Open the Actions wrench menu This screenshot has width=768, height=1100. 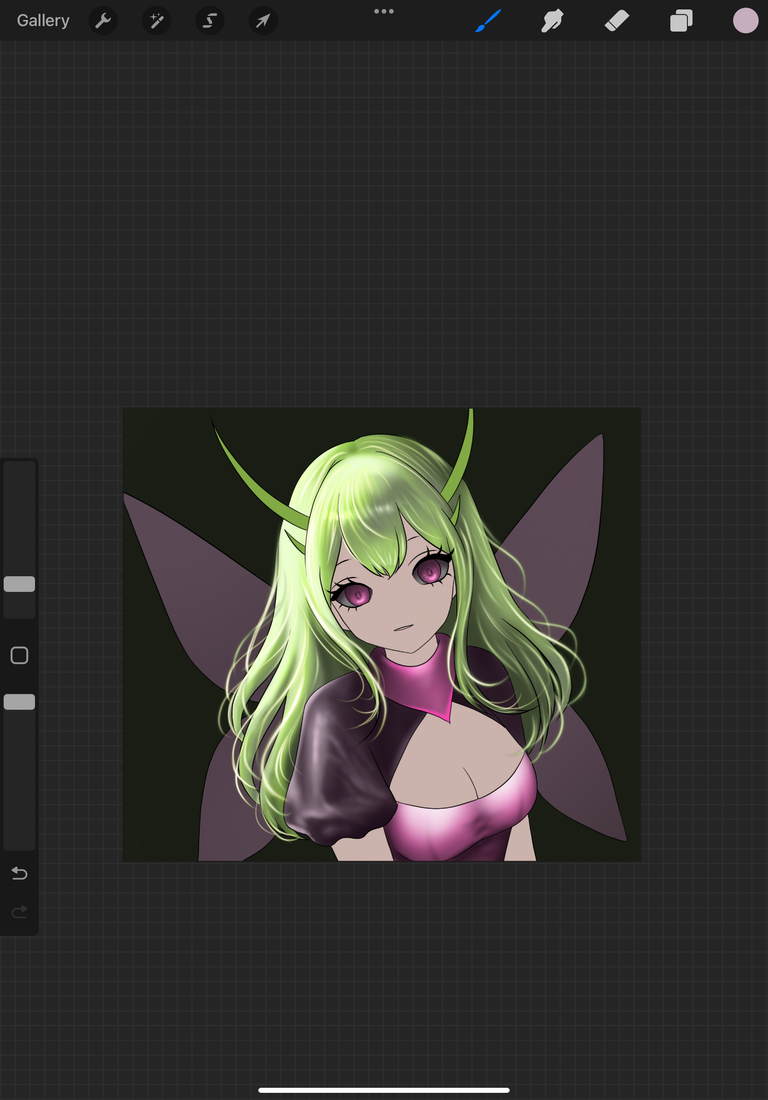pos(103,20)
